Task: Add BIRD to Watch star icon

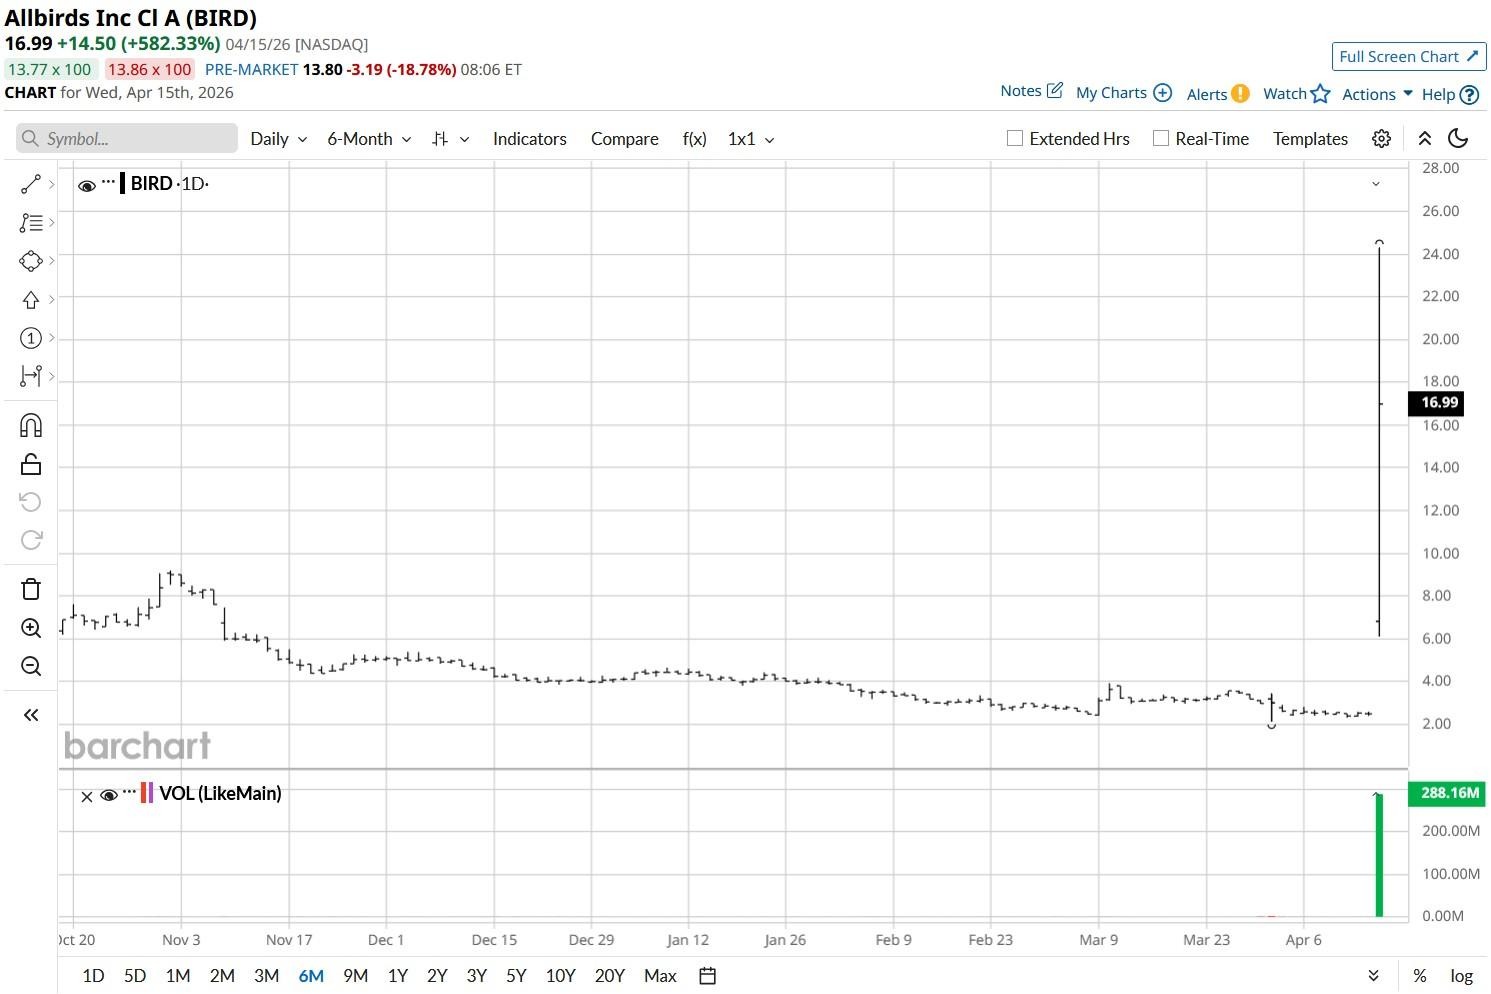Action: pos(1321,94)
